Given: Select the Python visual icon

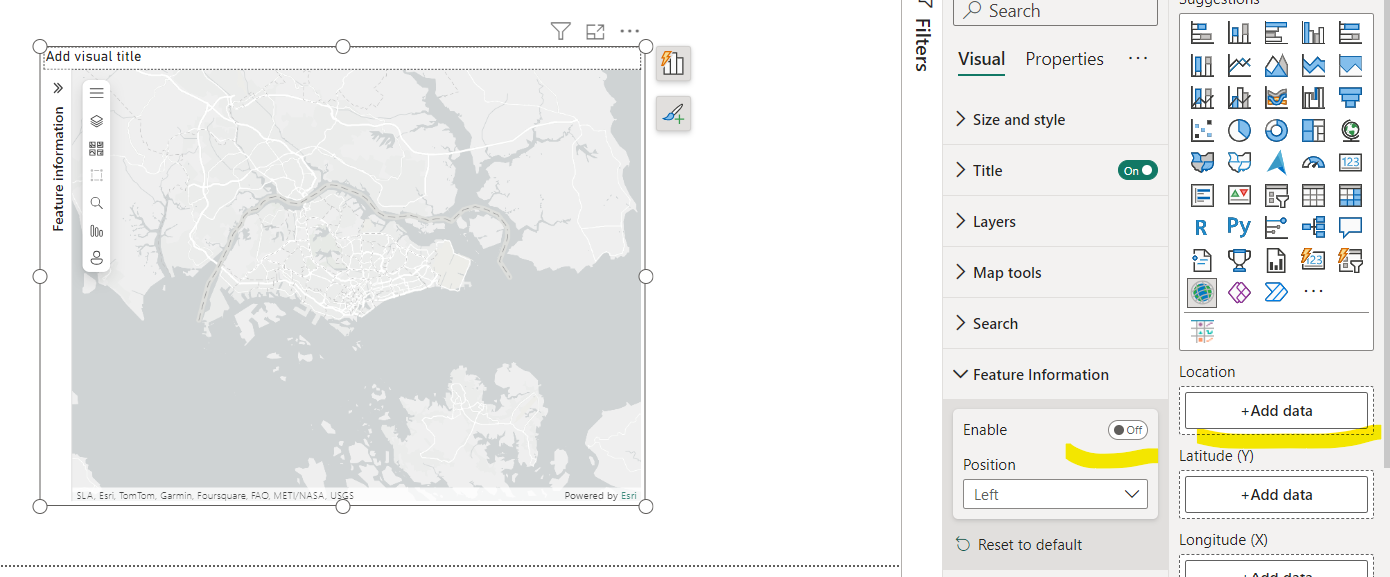Looking at the screenshot, I should (x=1239, y=227).
